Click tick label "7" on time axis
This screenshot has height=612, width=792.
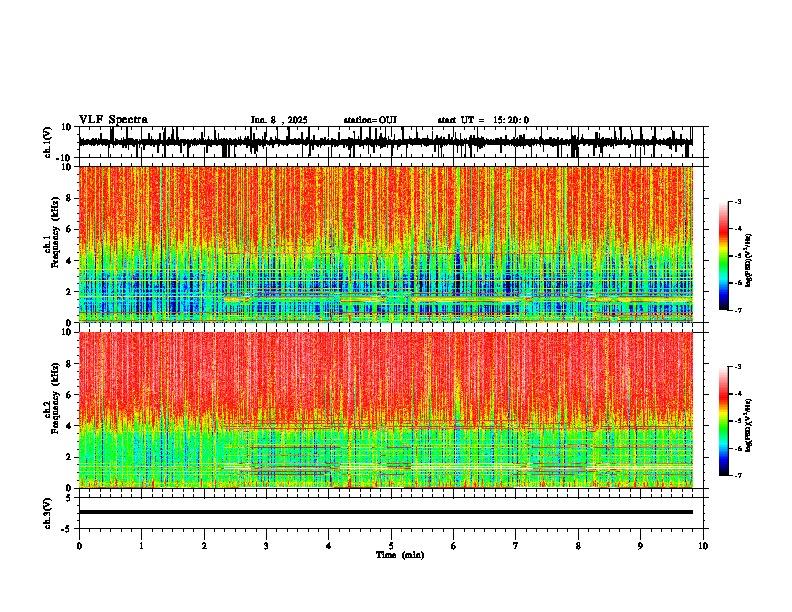[516, 546]
